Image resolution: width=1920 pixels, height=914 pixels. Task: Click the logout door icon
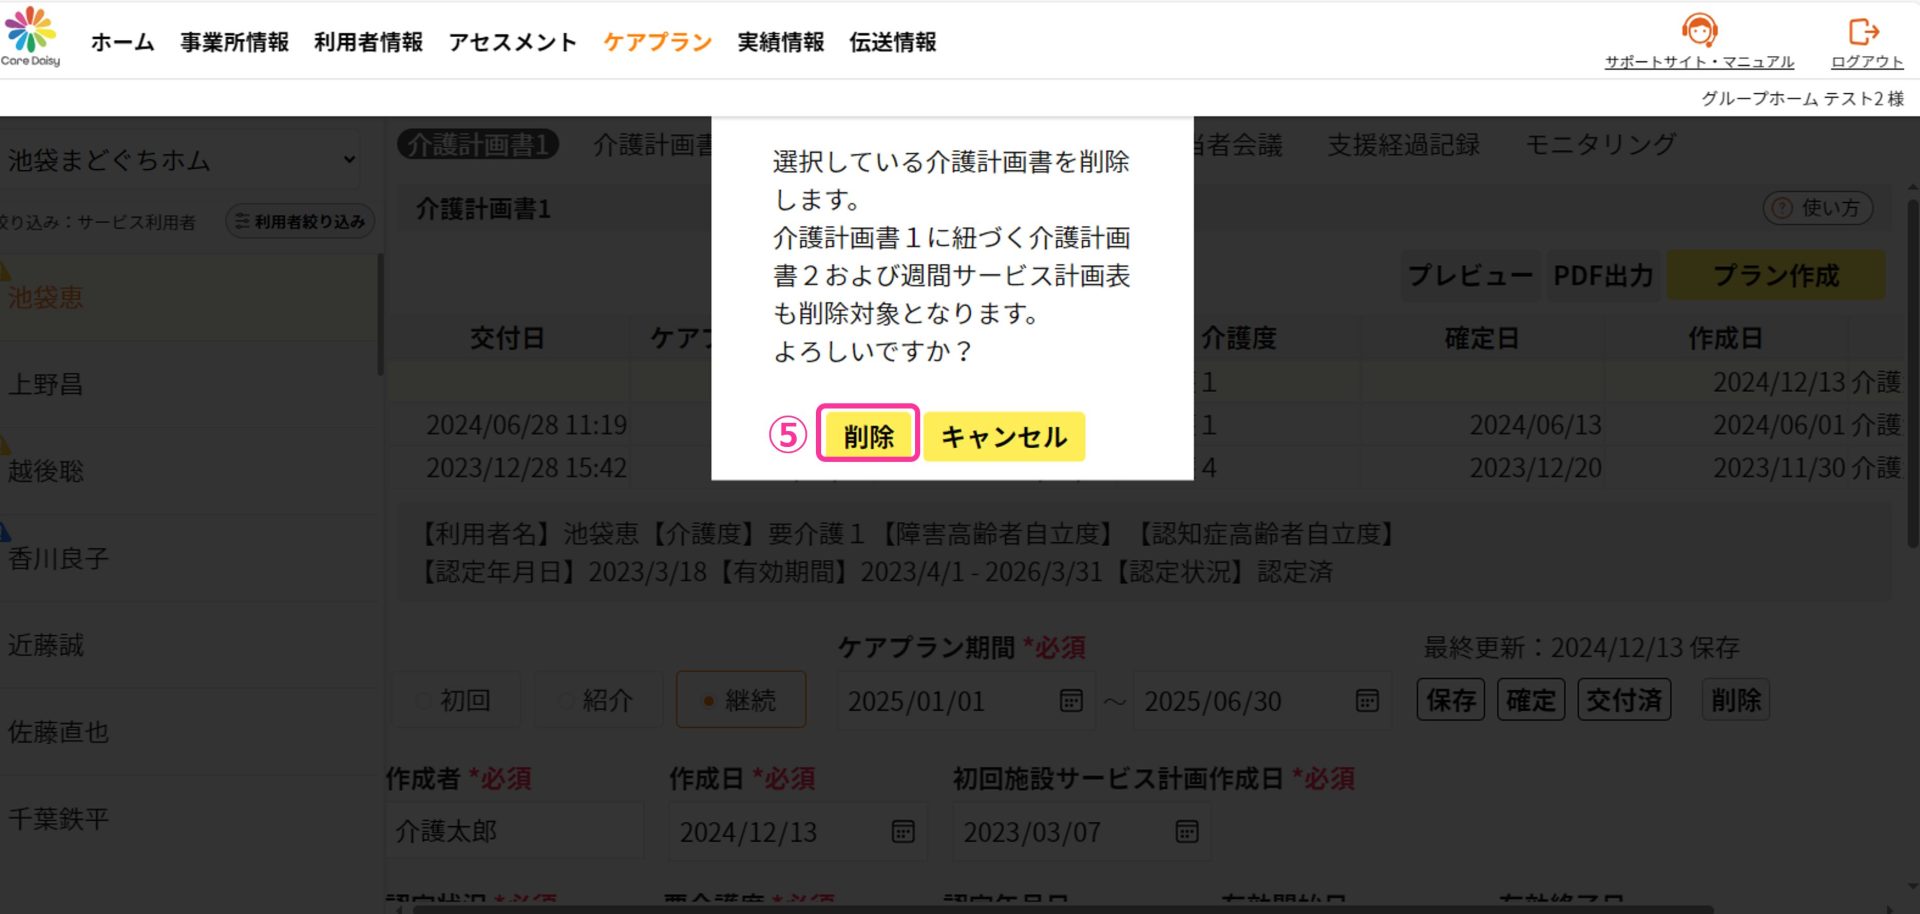pos(1864,32)
